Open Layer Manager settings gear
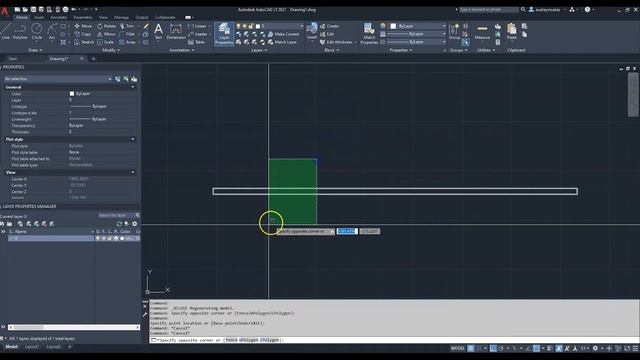640x360 pixels. (135, 224)
